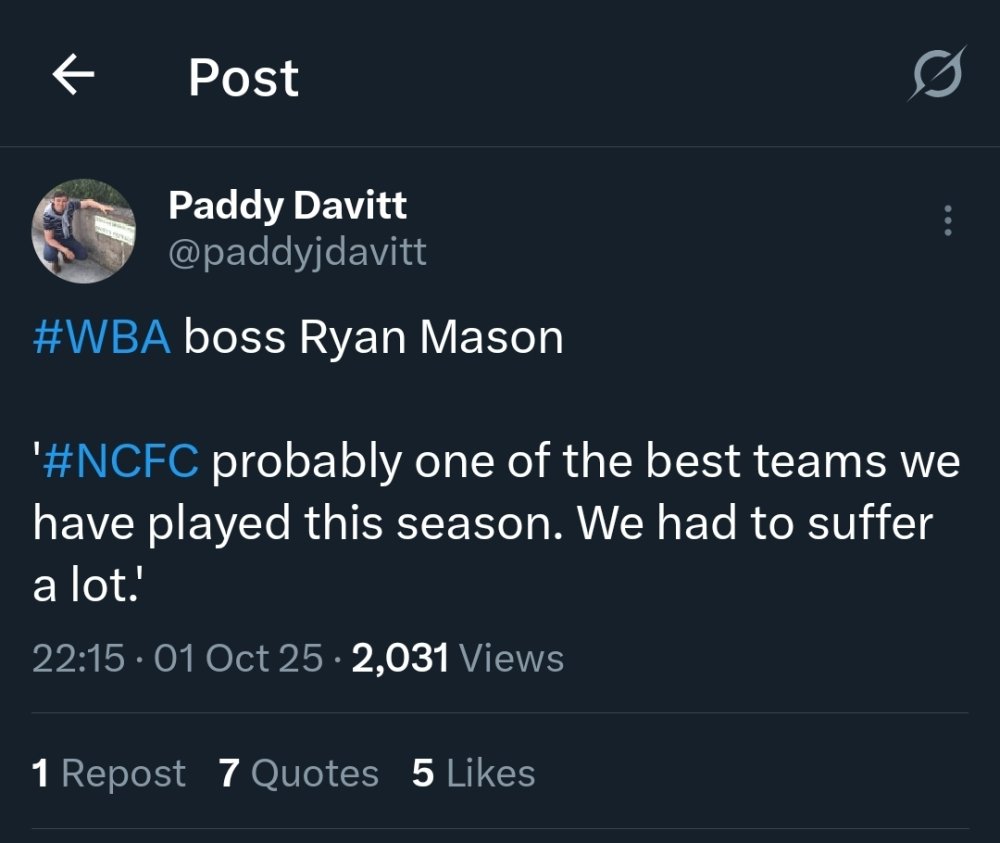See who gave the 5 Likes
This screenshot has height=843, width=1000.
473,773
